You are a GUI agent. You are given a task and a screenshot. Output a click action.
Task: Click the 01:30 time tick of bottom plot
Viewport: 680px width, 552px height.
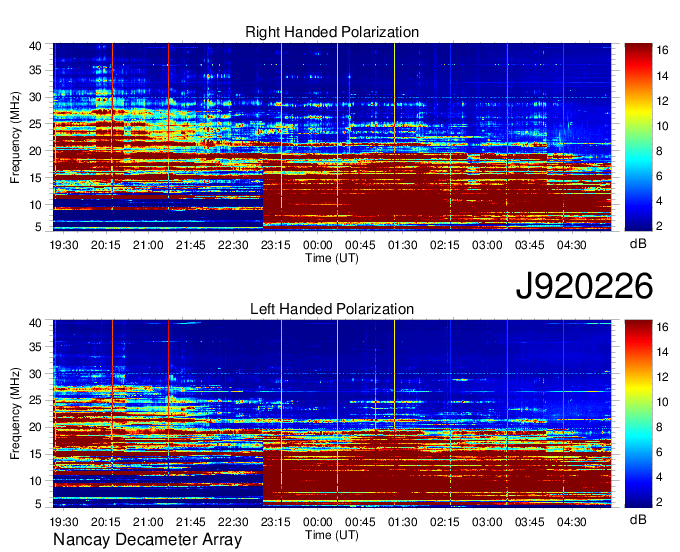click(x=402, y=522)
